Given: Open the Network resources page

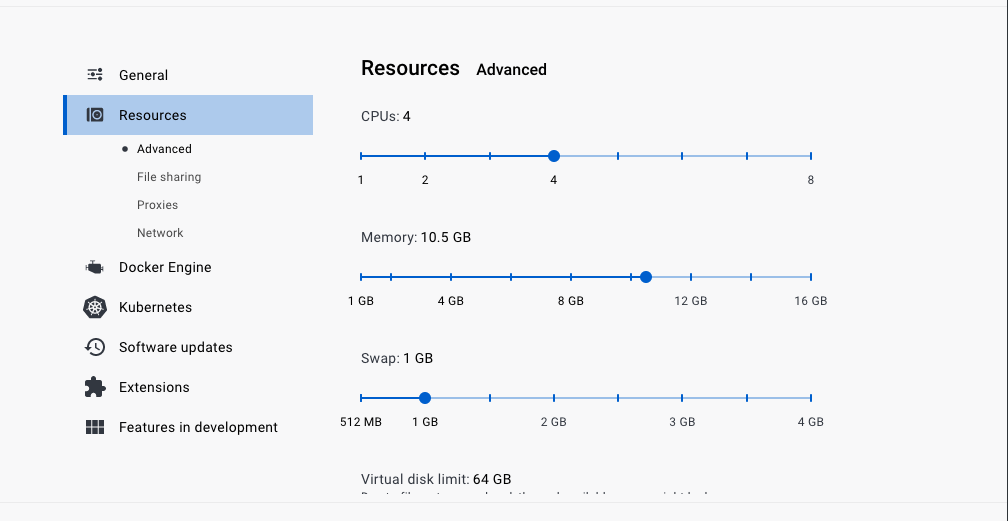Looking at the screenshot, I should coord(160,233).
